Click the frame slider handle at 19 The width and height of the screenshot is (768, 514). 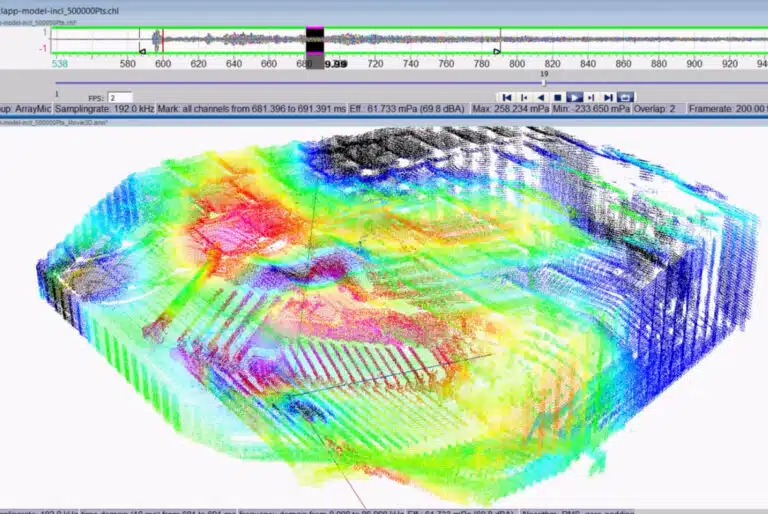click(544, 84)
